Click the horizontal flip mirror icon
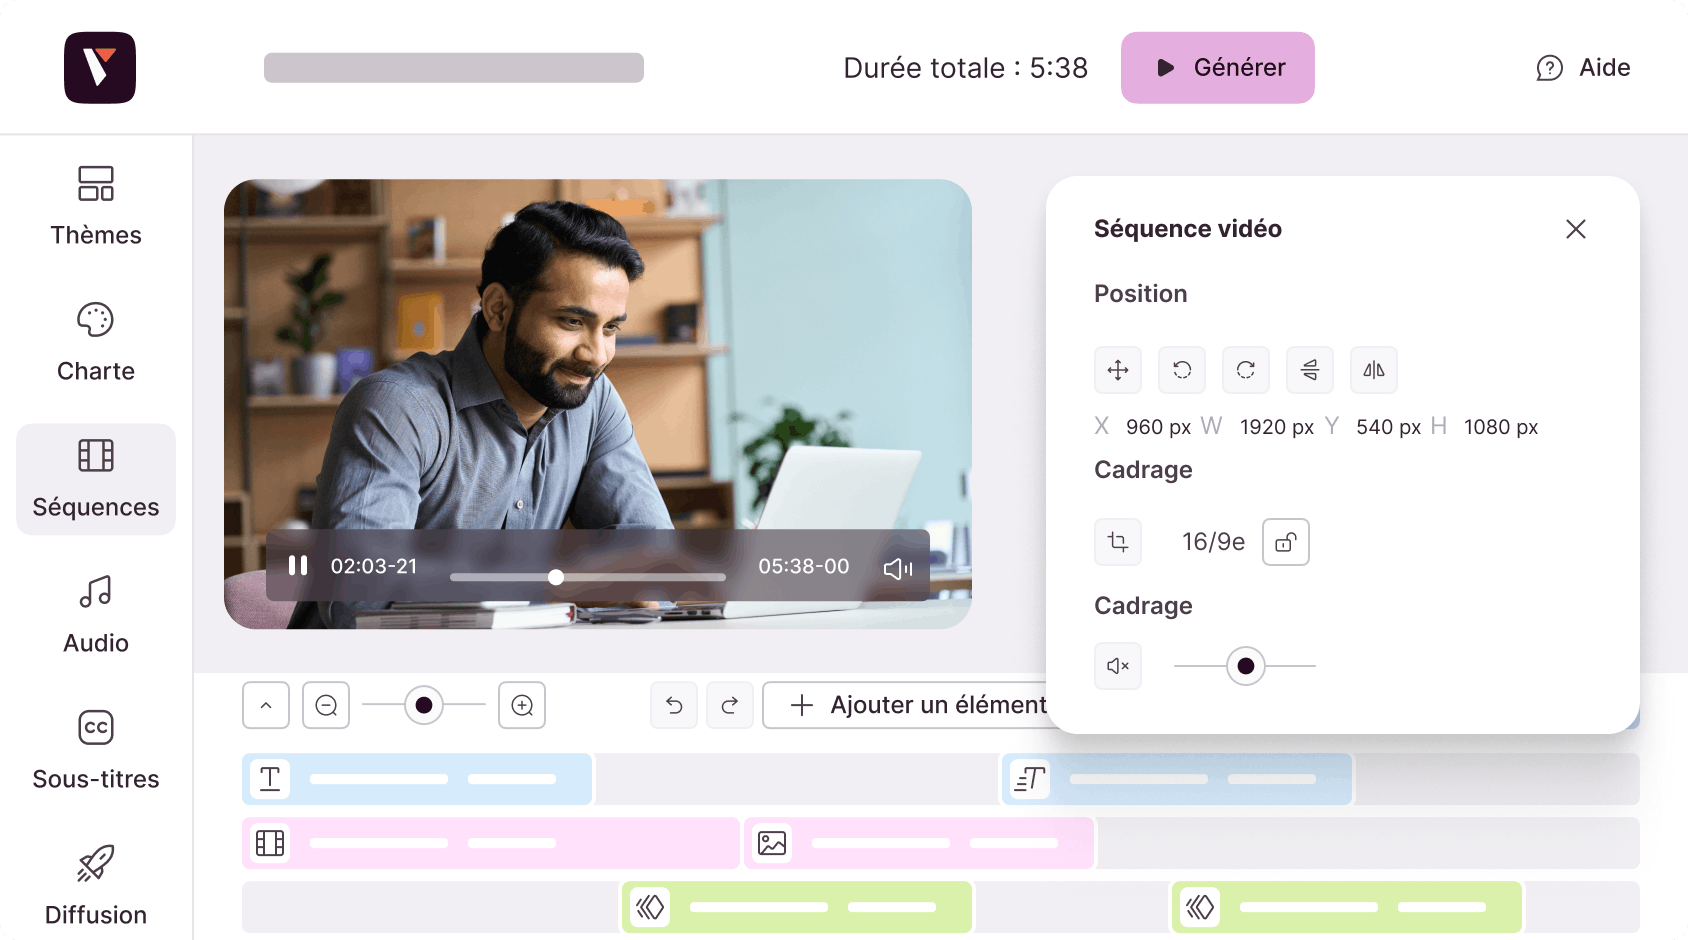 click(x=1374, y=370)
